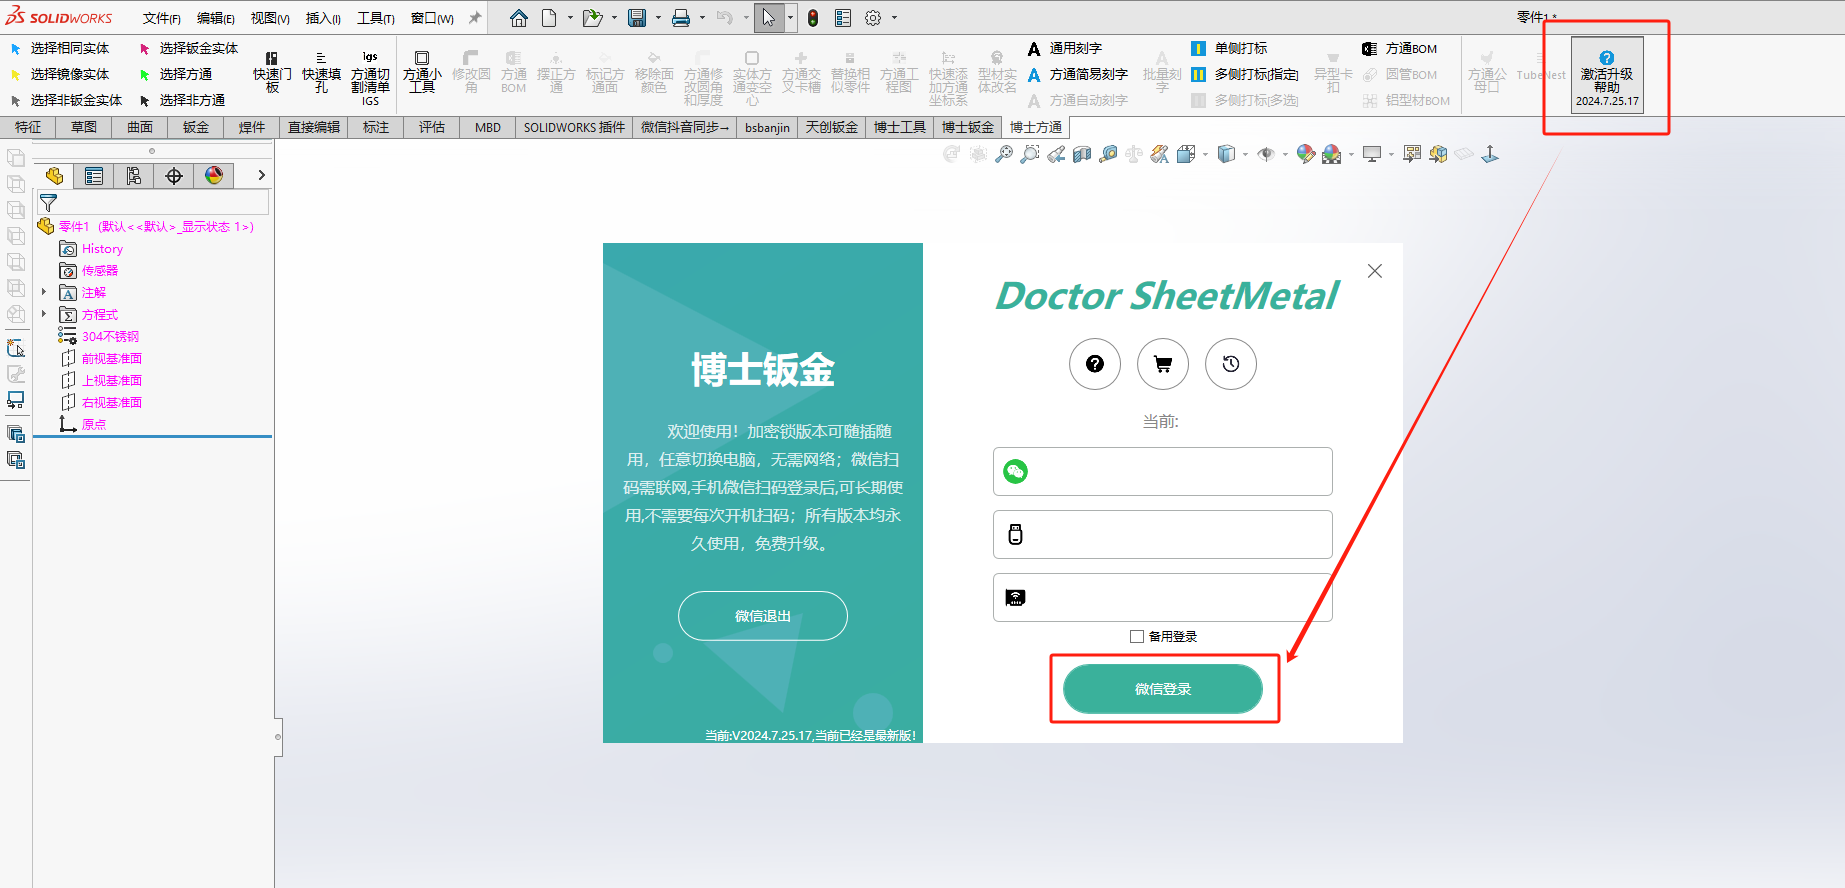Screen dimensions: 1845x888
Task: Click 方通简易刻字 command
Action: [x=1077, y=74]
